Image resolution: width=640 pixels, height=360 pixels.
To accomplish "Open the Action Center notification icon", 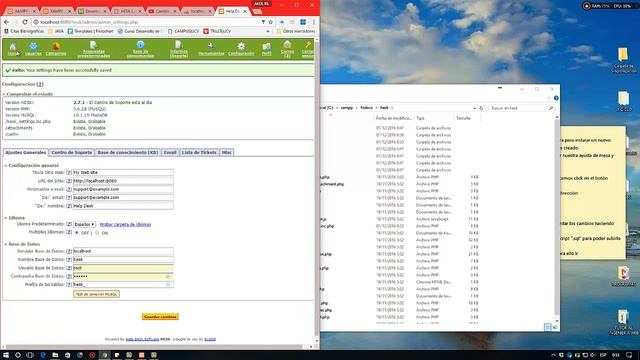I will point(629,355).
